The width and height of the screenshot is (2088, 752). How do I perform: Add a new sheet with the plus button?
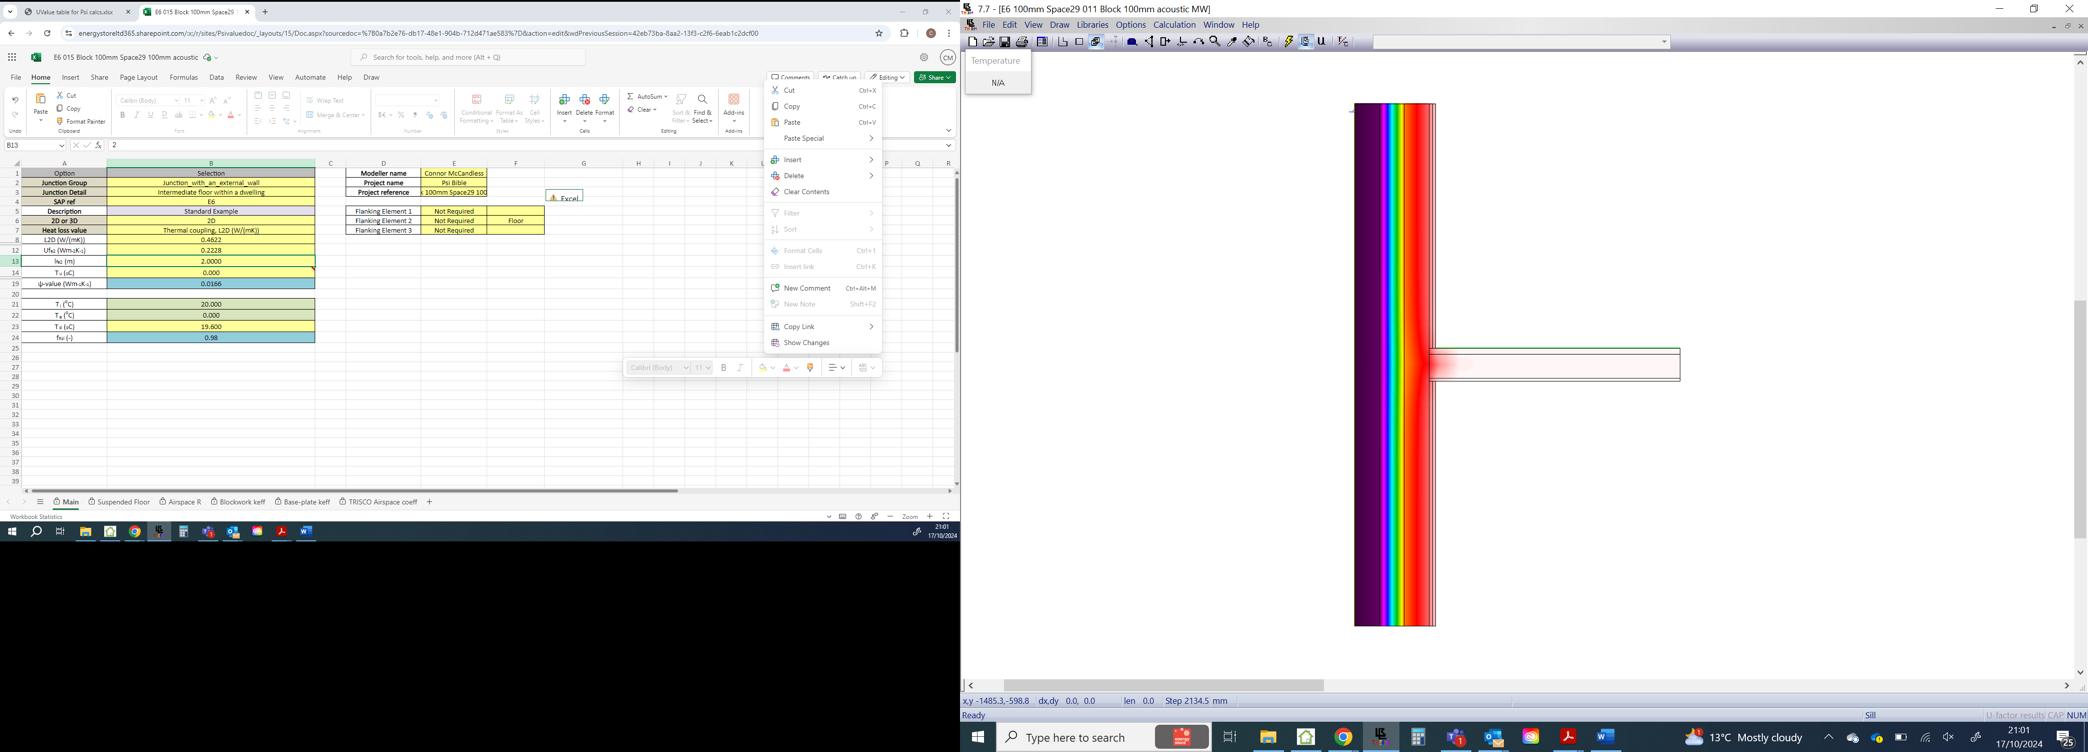(x=429, y=502)
